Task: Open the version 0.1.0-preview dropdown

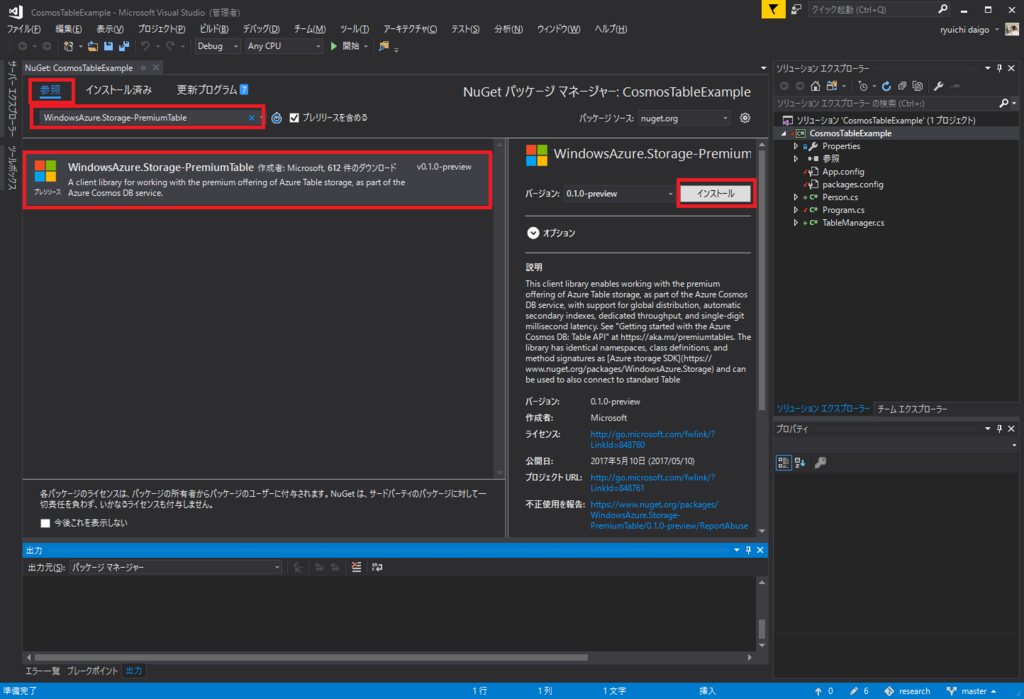Action: click(619, 194)
